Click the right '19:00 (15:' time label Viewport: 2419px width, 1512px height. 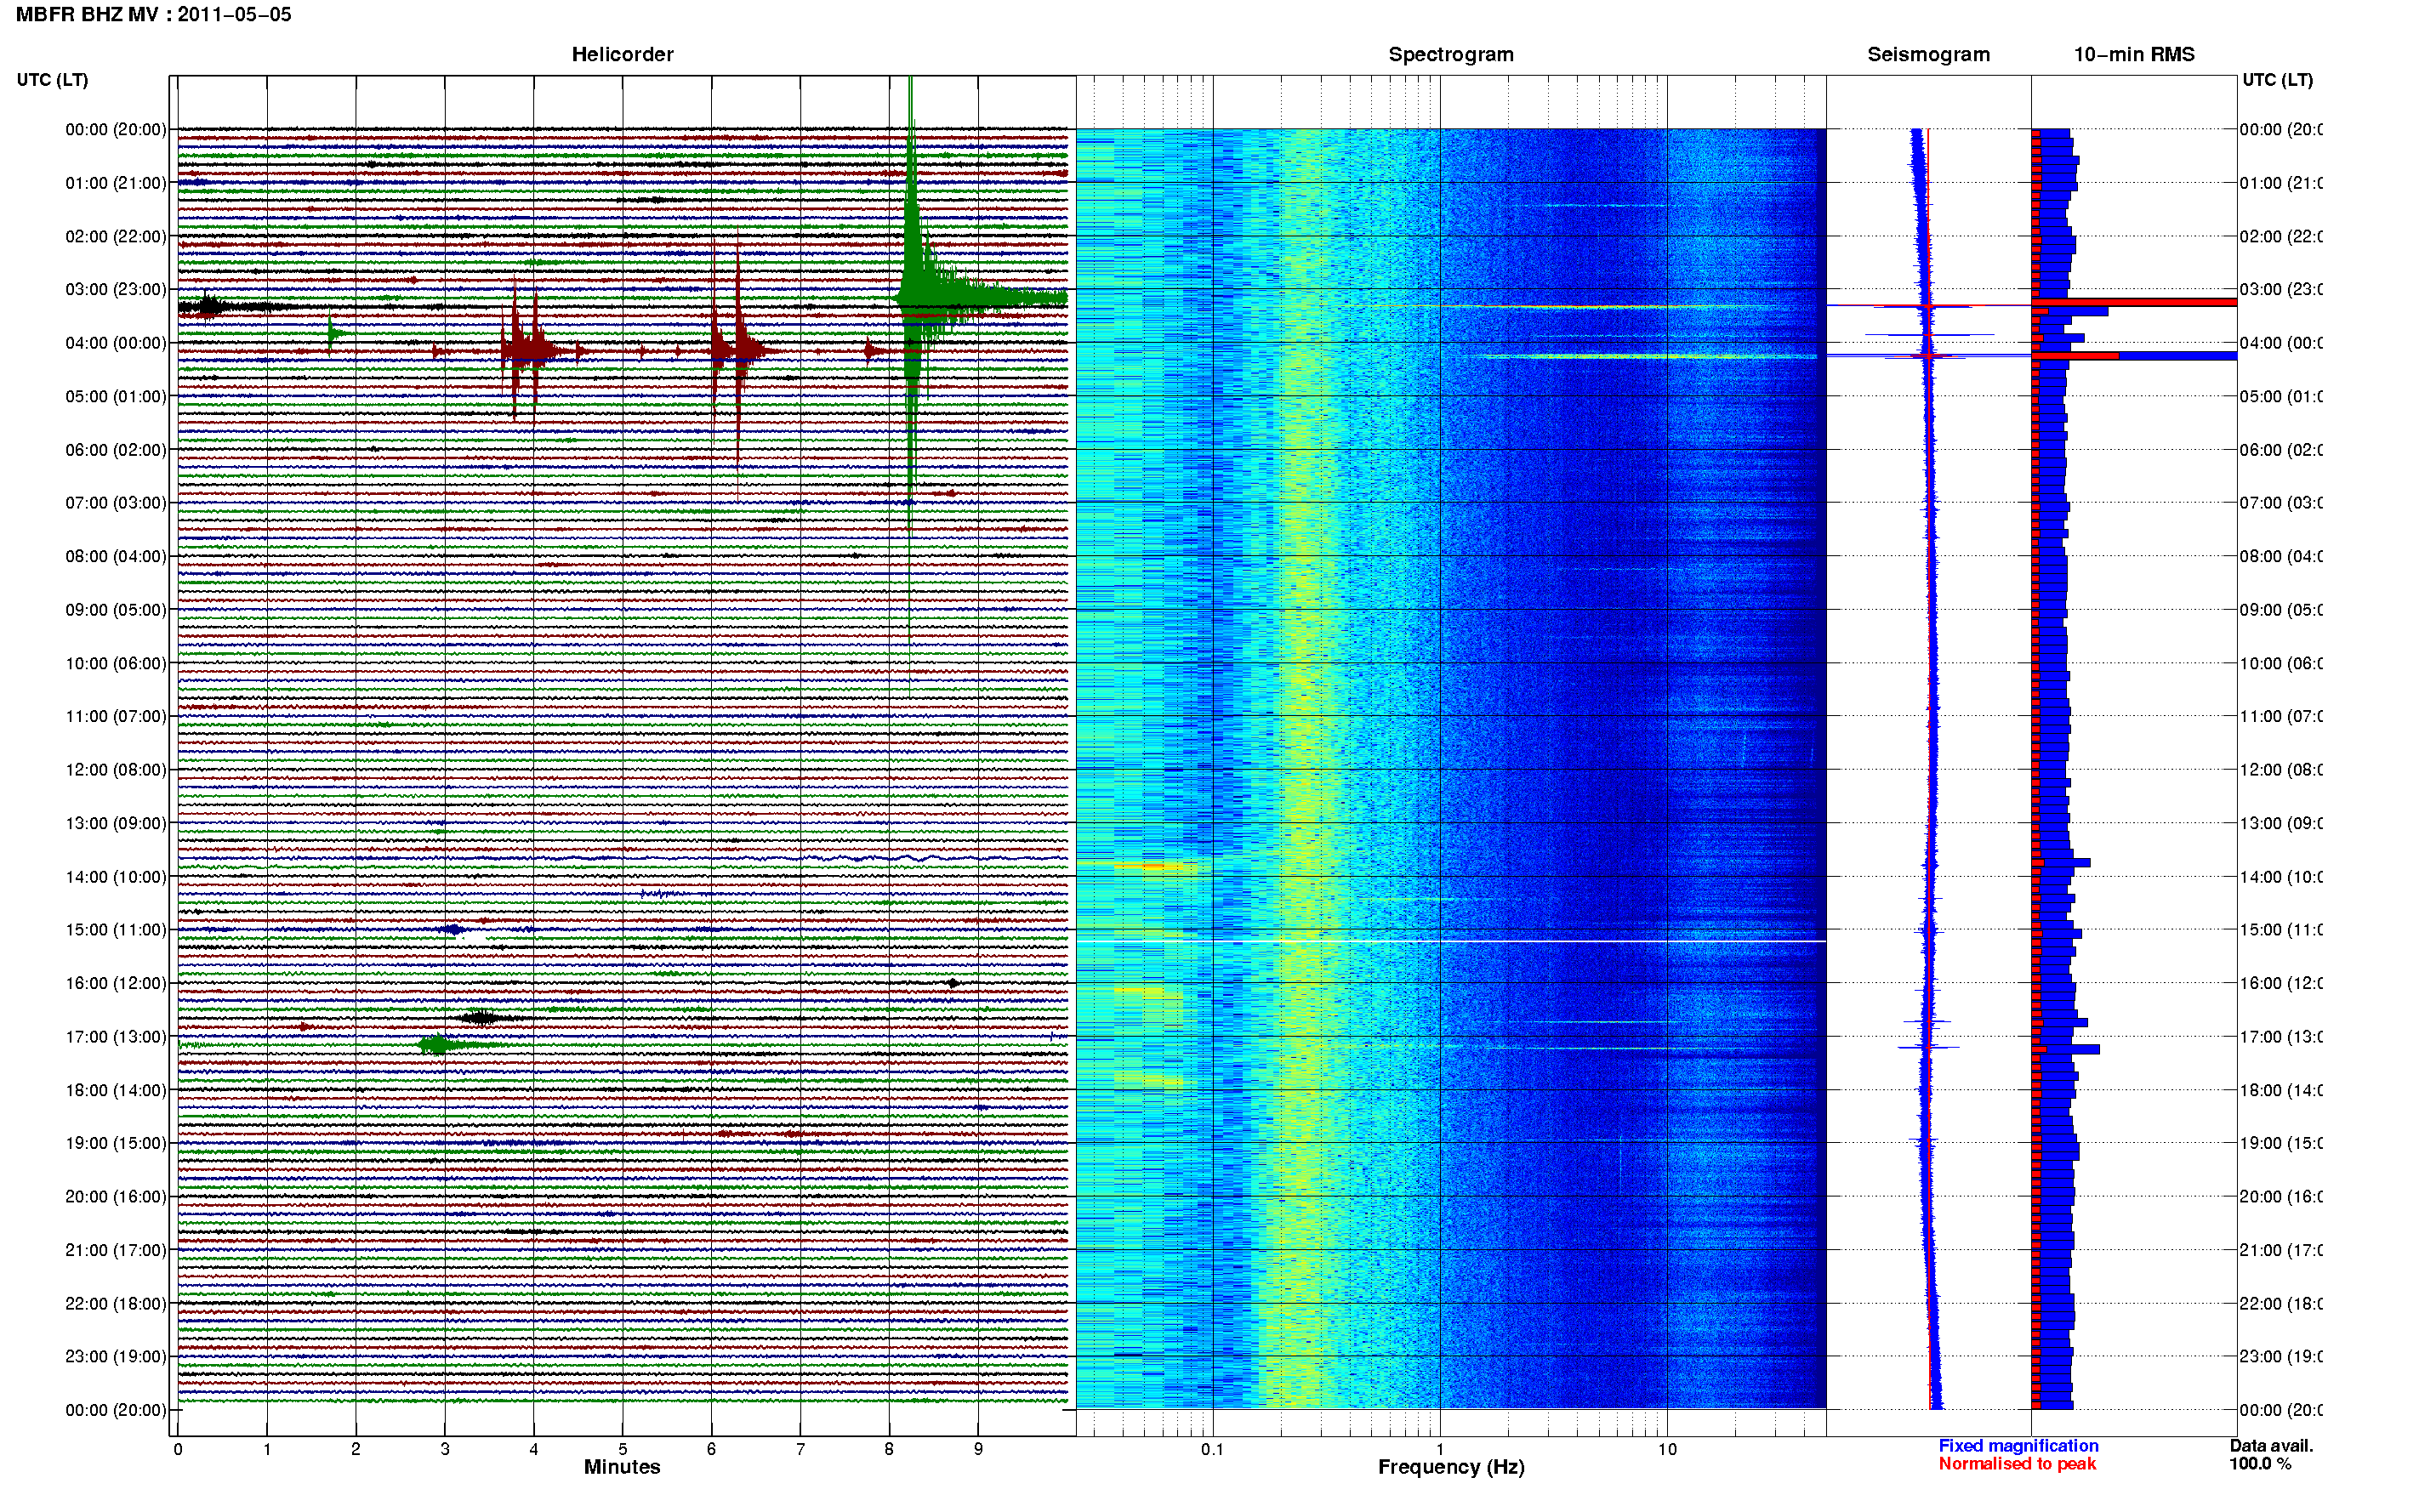coord(2280,1143)
